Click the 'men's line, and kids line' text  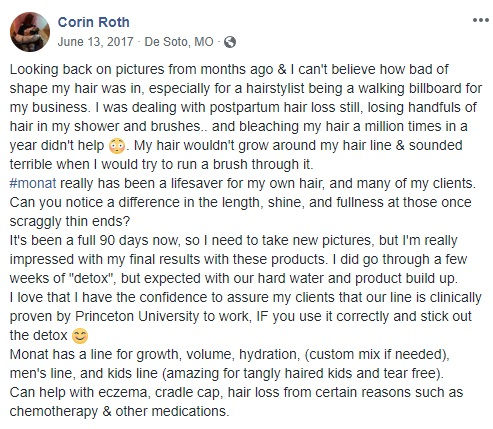[x=84, y=373]
